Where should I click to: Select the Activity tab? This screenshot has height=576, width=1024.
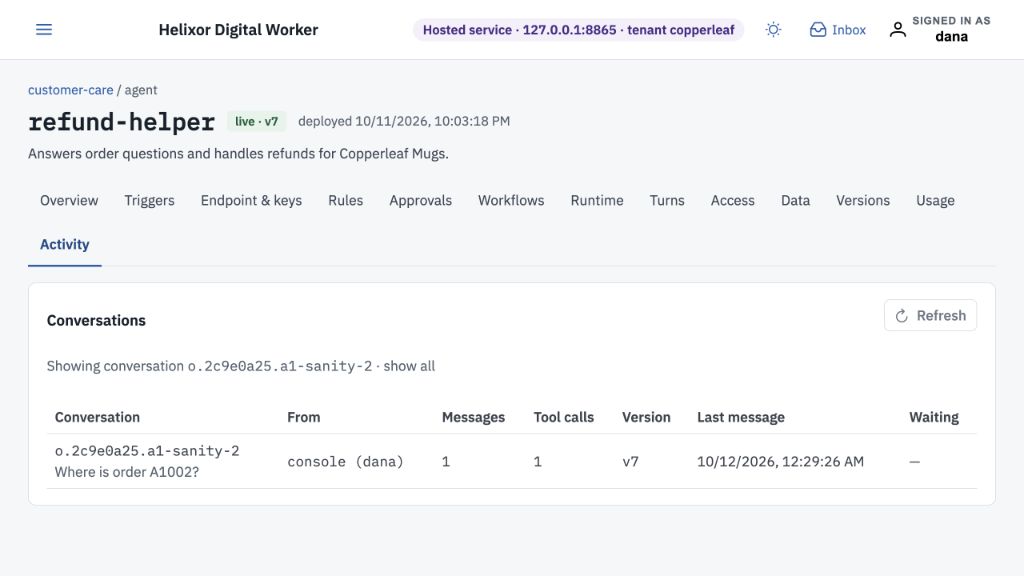coord(65,244)
